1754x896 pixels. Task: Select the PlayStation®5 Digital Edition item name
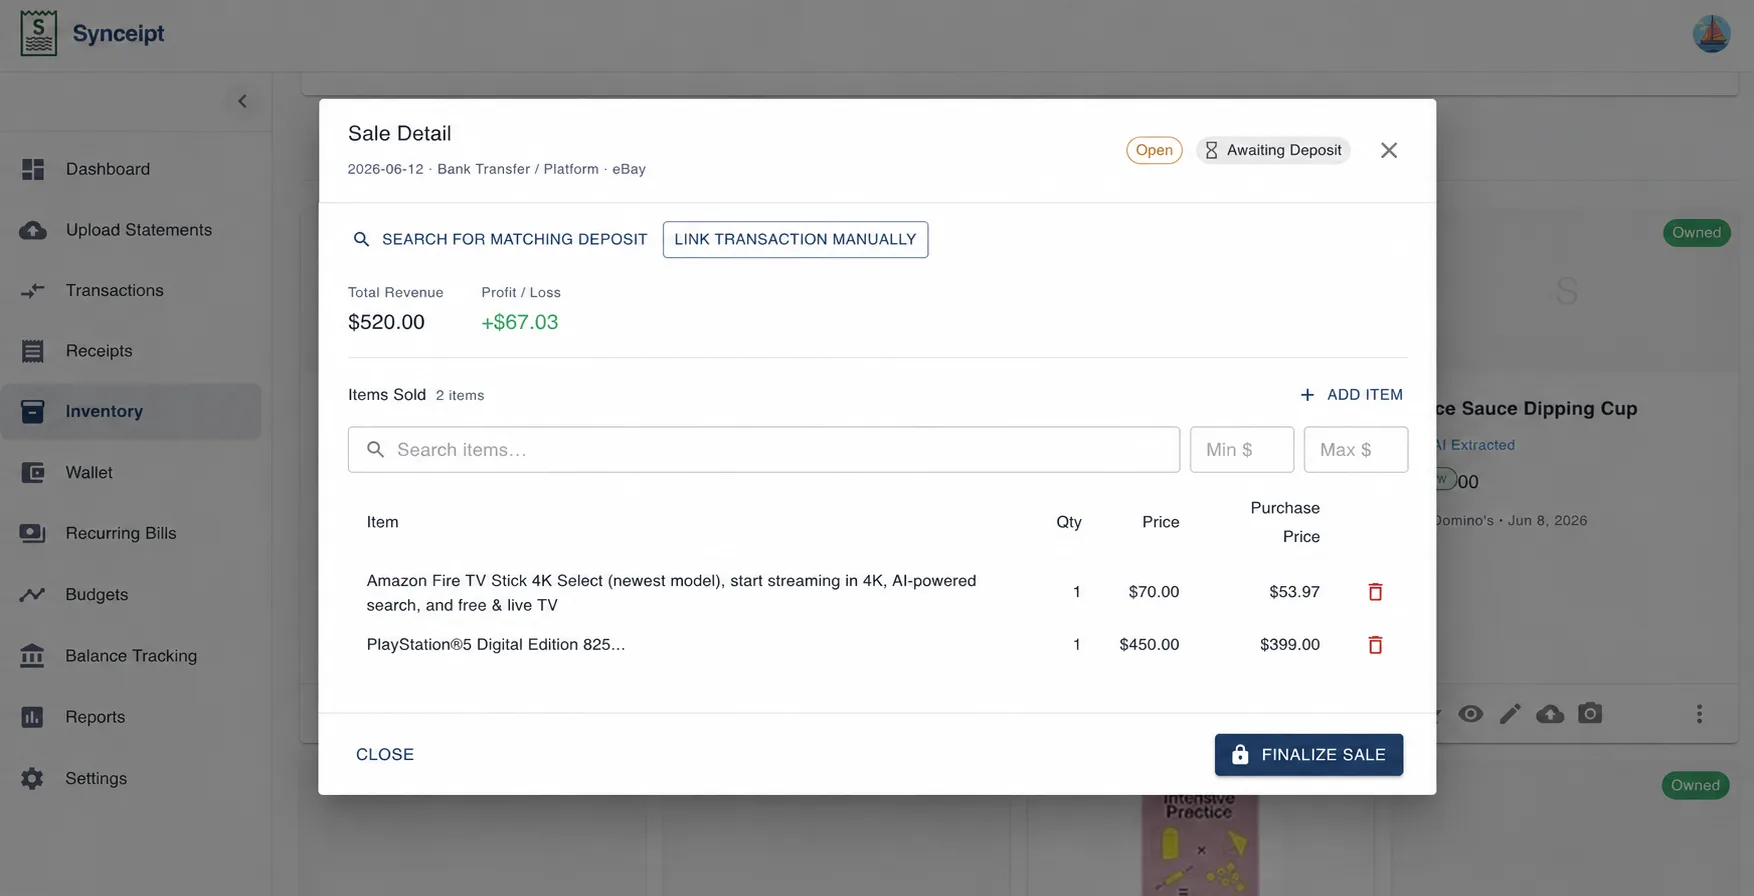tap(496, 645)
